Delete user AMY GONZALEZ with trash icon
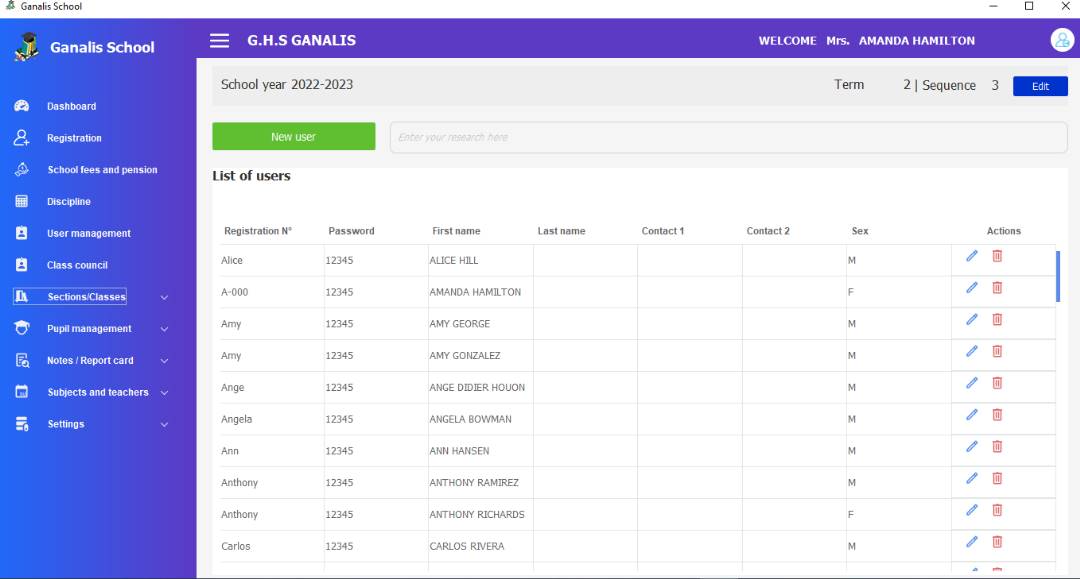Image resolution: width=1080 pixels, height=579 pixels. (997, 351)
